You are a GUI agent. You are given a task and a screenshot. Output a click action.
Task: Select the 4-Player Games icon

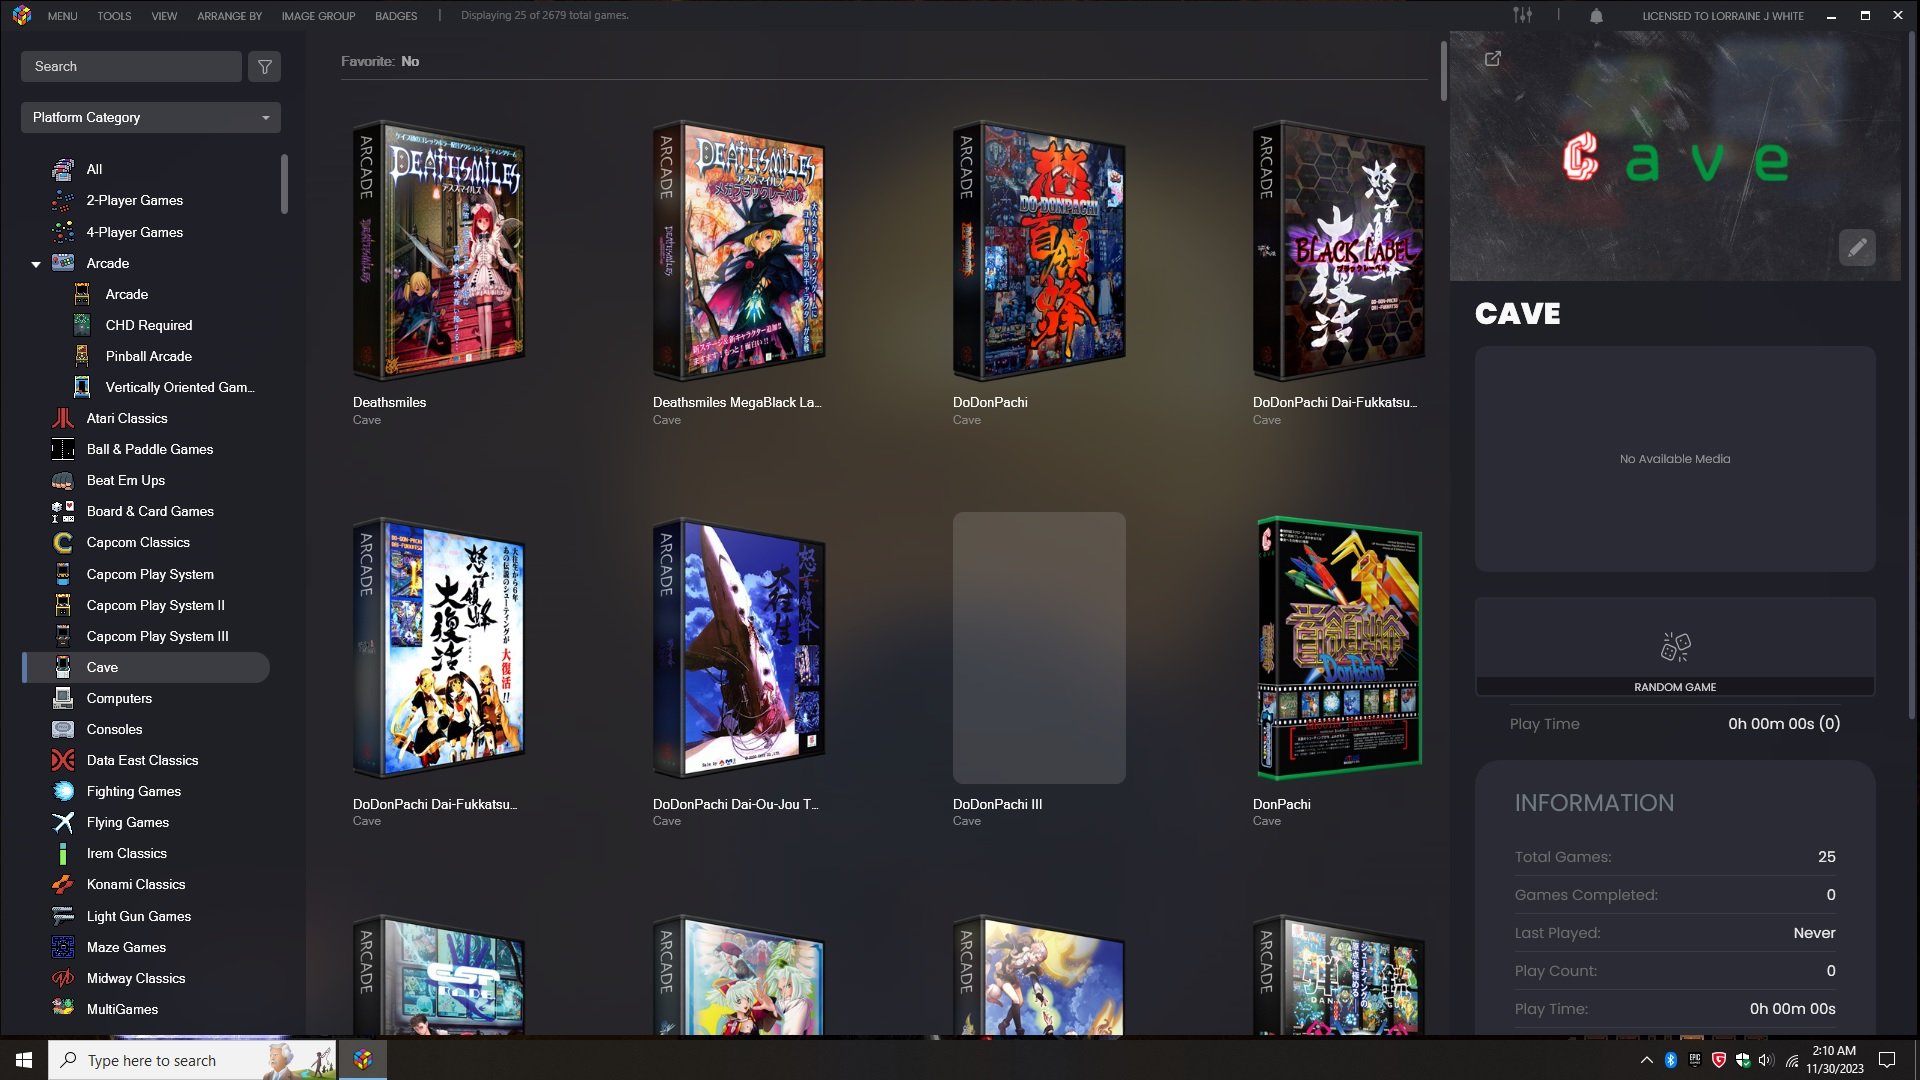coord(63,232)
